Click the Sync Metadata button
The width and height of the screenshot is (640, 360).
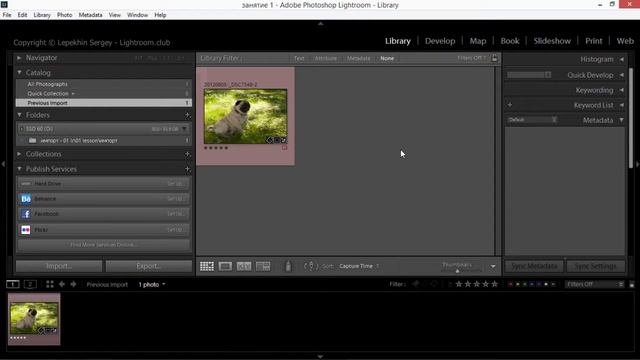point(534,266)
